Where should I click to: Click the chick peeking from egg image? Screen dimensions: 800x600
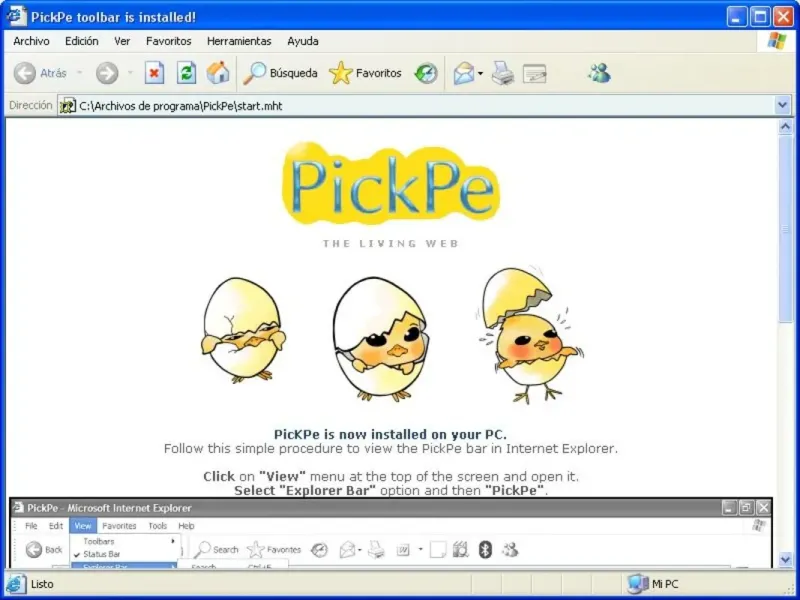(x=381, y=340)
